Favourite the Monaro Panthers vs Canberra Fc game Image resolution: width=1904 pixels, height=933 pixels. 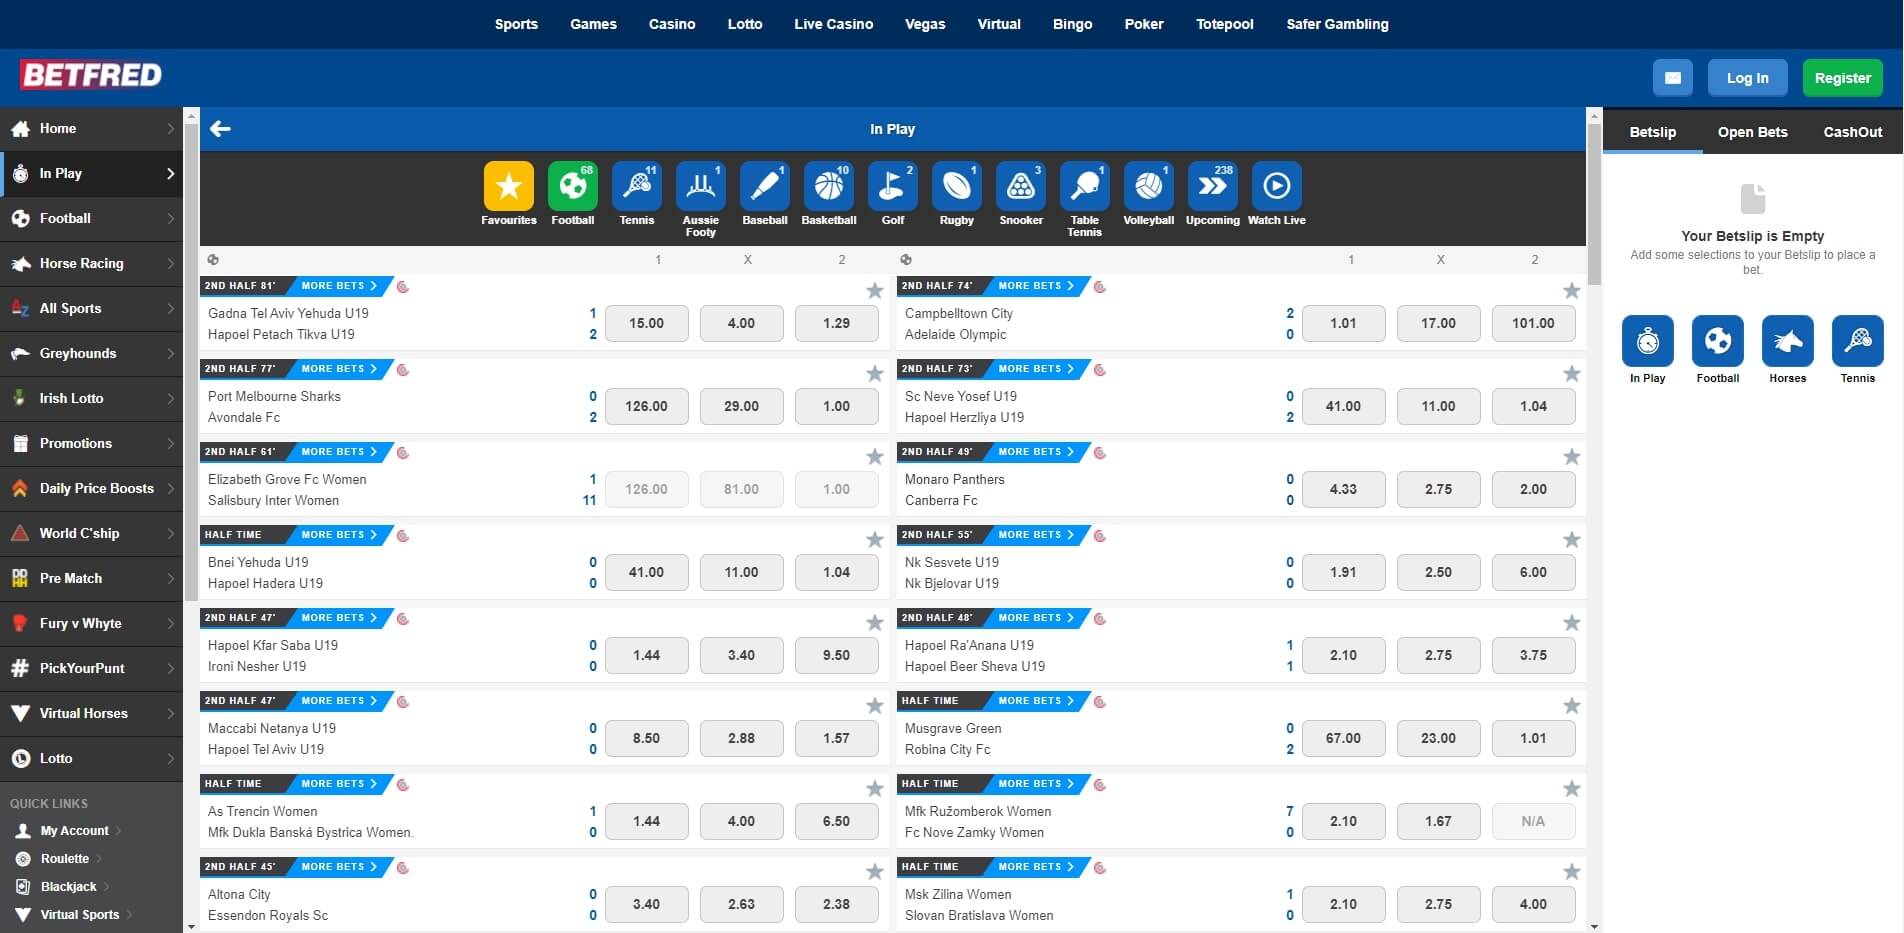pyautogui.click(x=1571, y=456)
